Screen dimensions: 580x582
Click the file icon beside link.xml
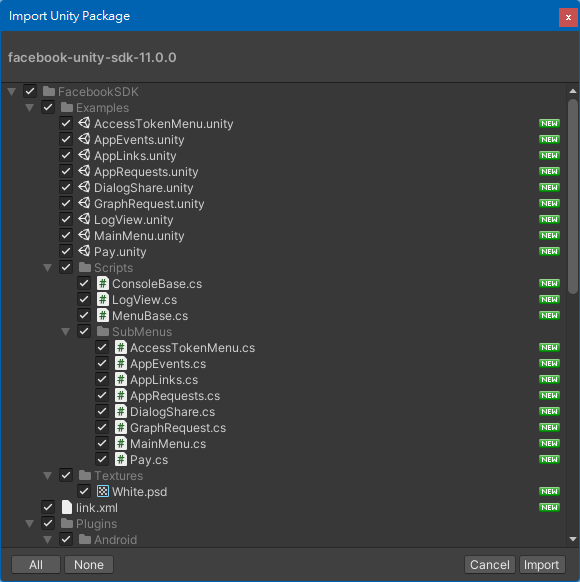click(x=67, y=507)
